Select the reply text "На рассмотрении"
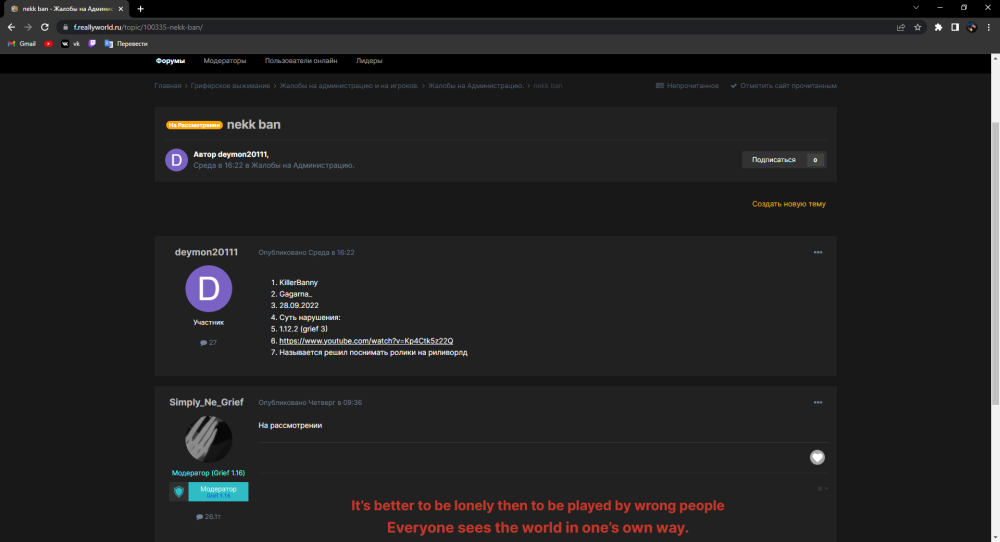 (x=290, y=426)
